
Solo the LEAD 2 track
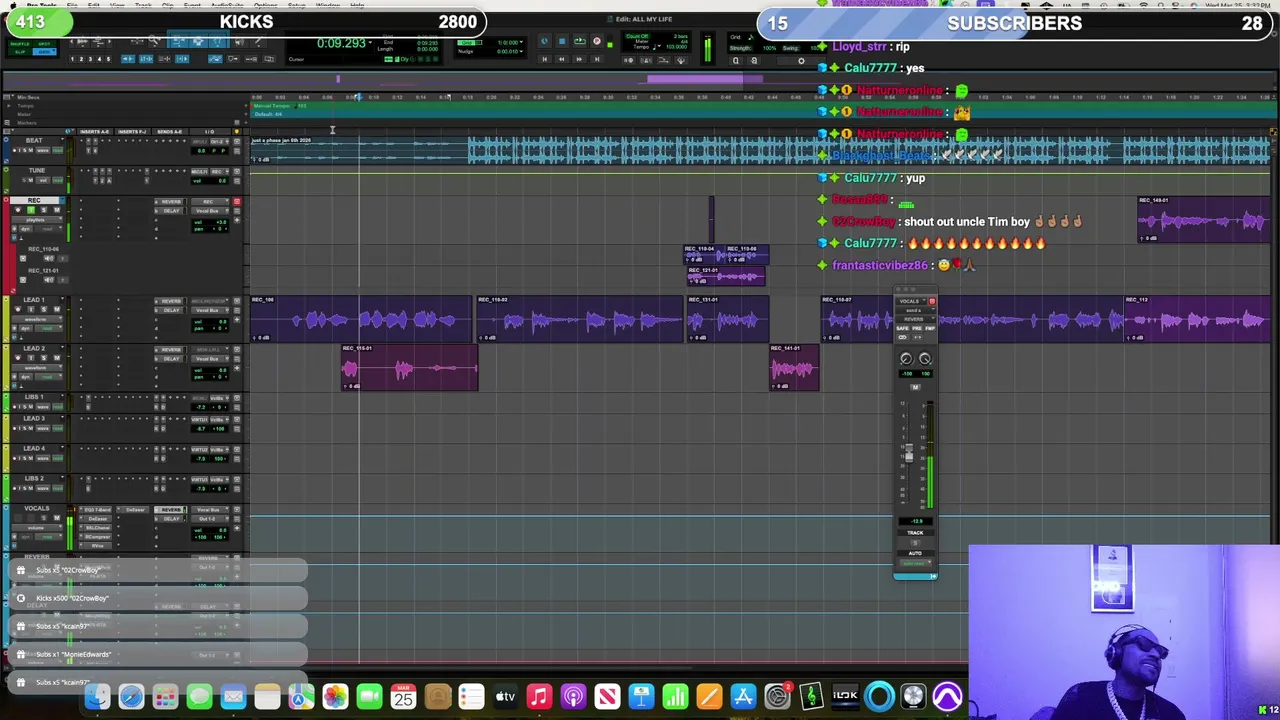(44, 358)
